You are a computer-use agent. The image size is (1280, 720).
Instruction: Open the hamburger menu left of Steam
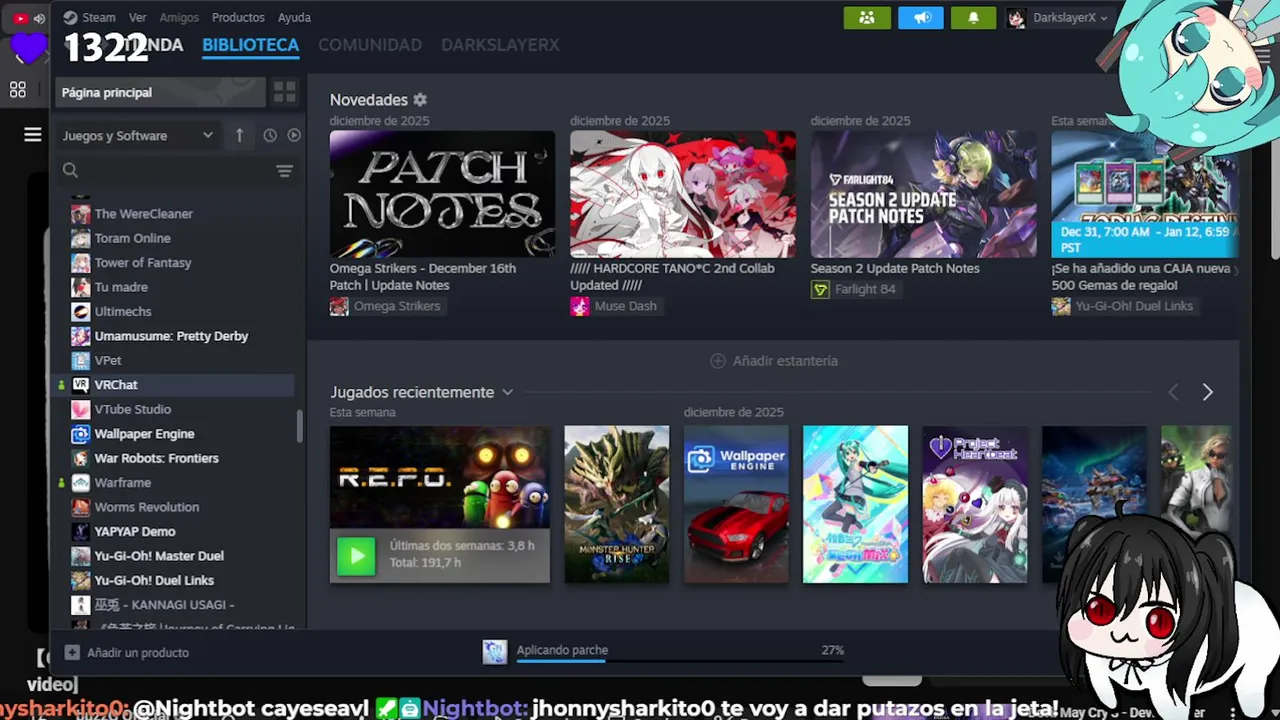coord(33,135)
